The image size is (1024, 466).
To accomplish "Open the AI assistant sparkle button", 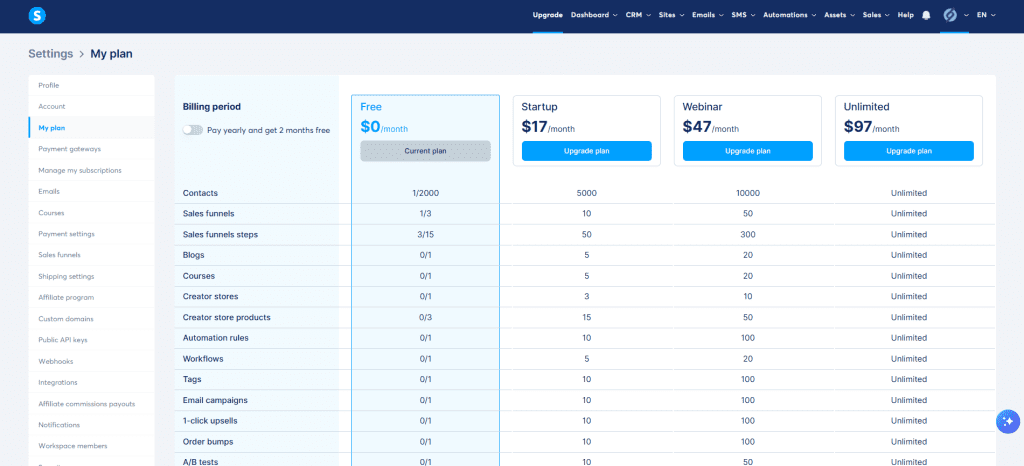I will coord(1008,422).
